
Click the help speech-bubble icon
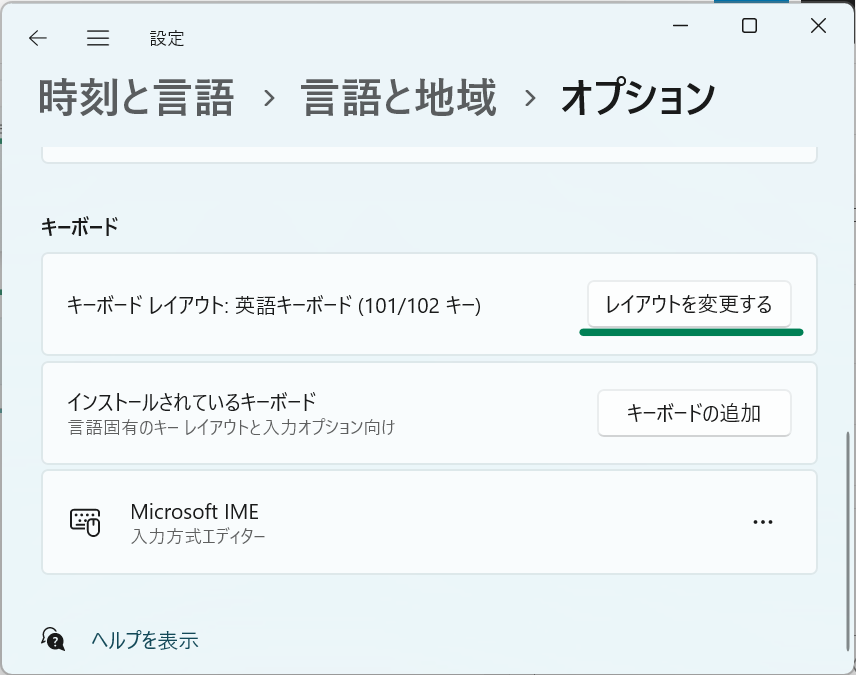53,639
